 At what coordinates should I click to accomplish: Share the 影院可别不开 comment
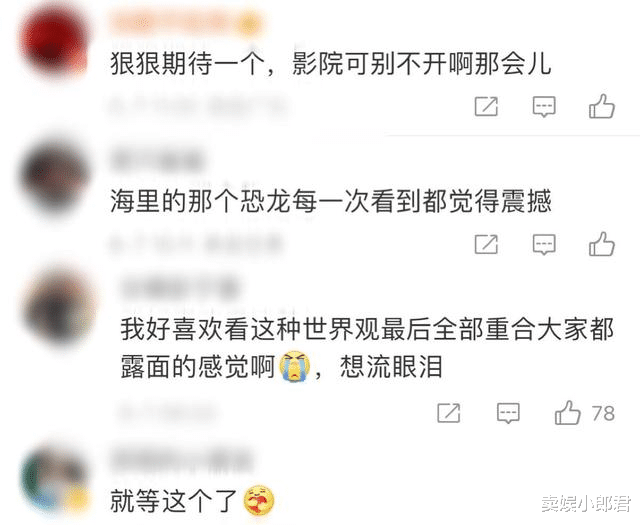486,107
